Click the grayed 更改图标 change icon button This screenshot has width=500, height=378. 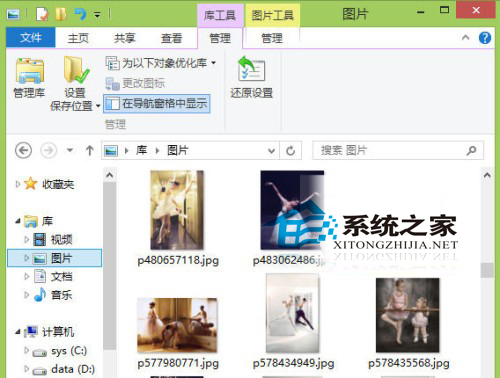(x=135, y=83)
